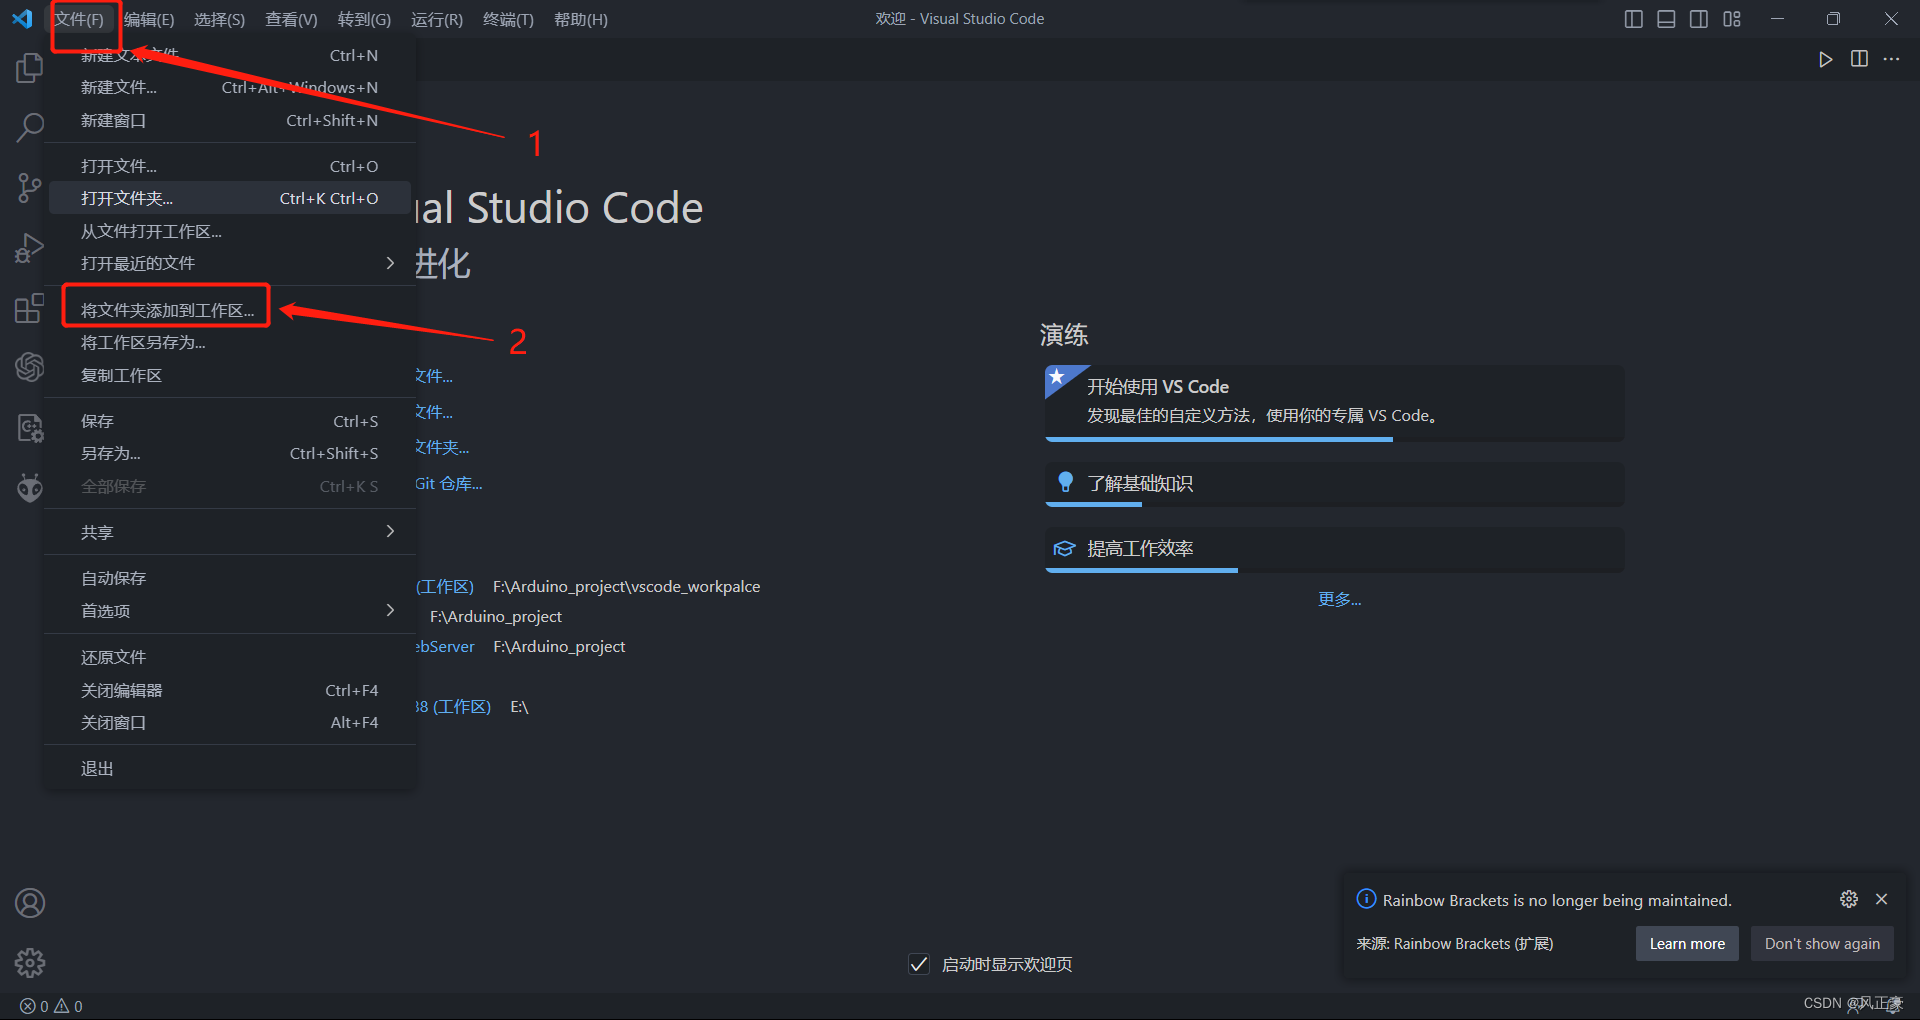Open the notification gear settings icon
Viewport: 1920px width, 1020px height.
coord(1849,899)
